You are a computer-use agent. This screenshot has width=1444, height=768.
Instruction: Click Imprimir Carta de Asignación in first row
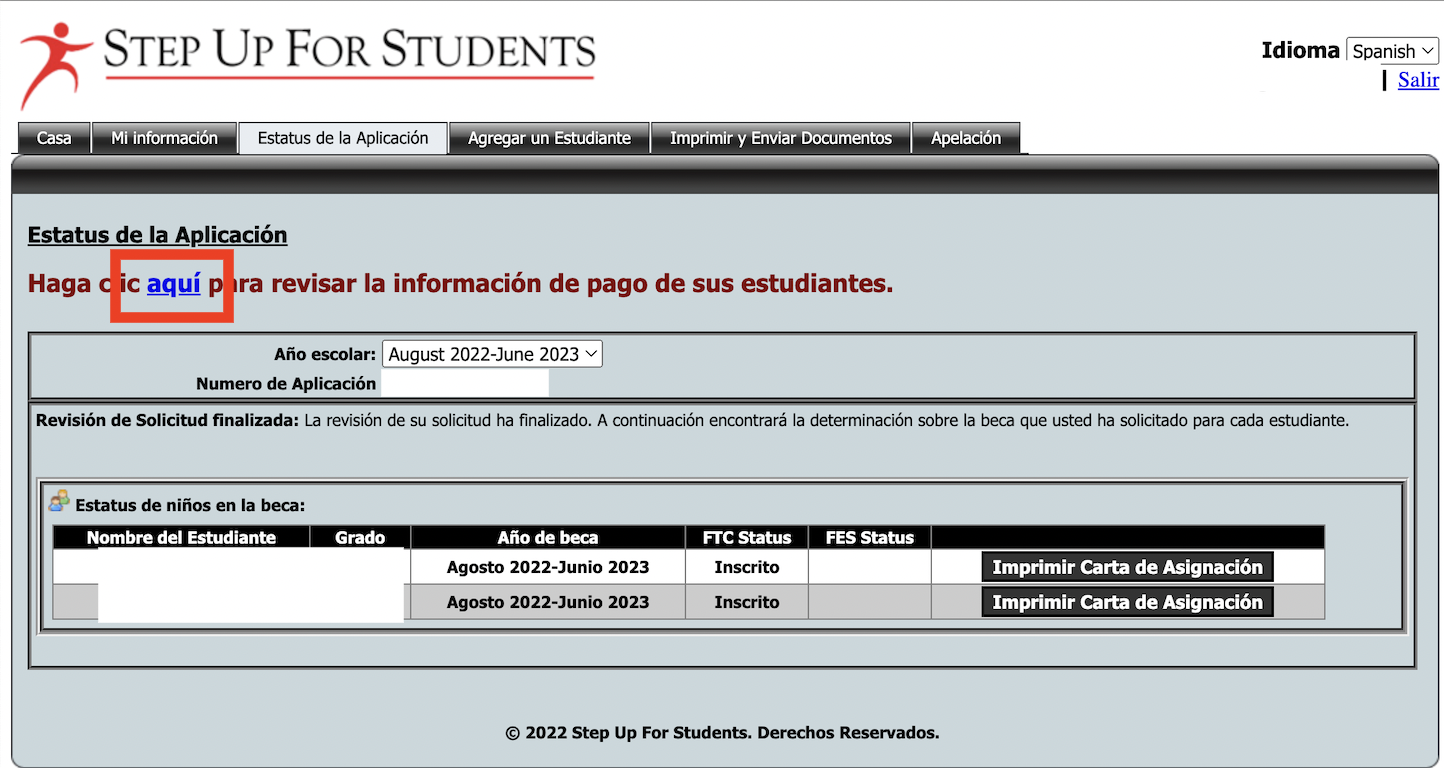click(1127, 567)
